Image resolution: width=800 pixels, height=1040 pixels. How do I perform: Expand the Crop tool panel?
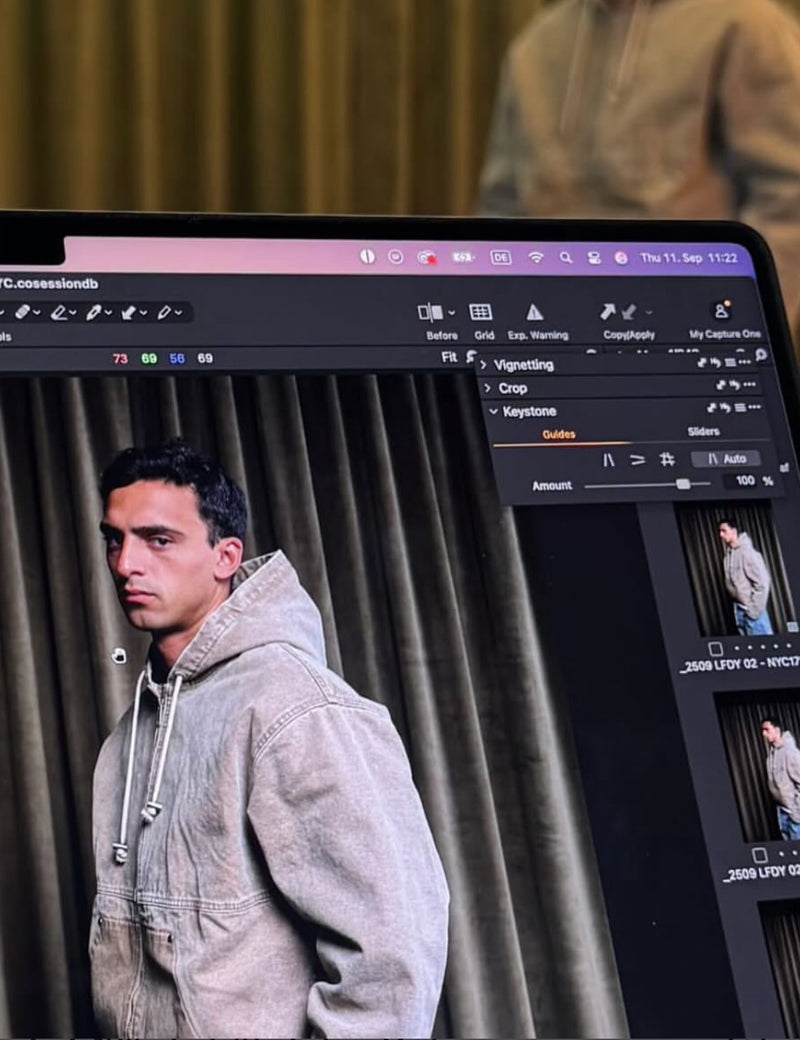pyautogui.click(x=487, y=388)
